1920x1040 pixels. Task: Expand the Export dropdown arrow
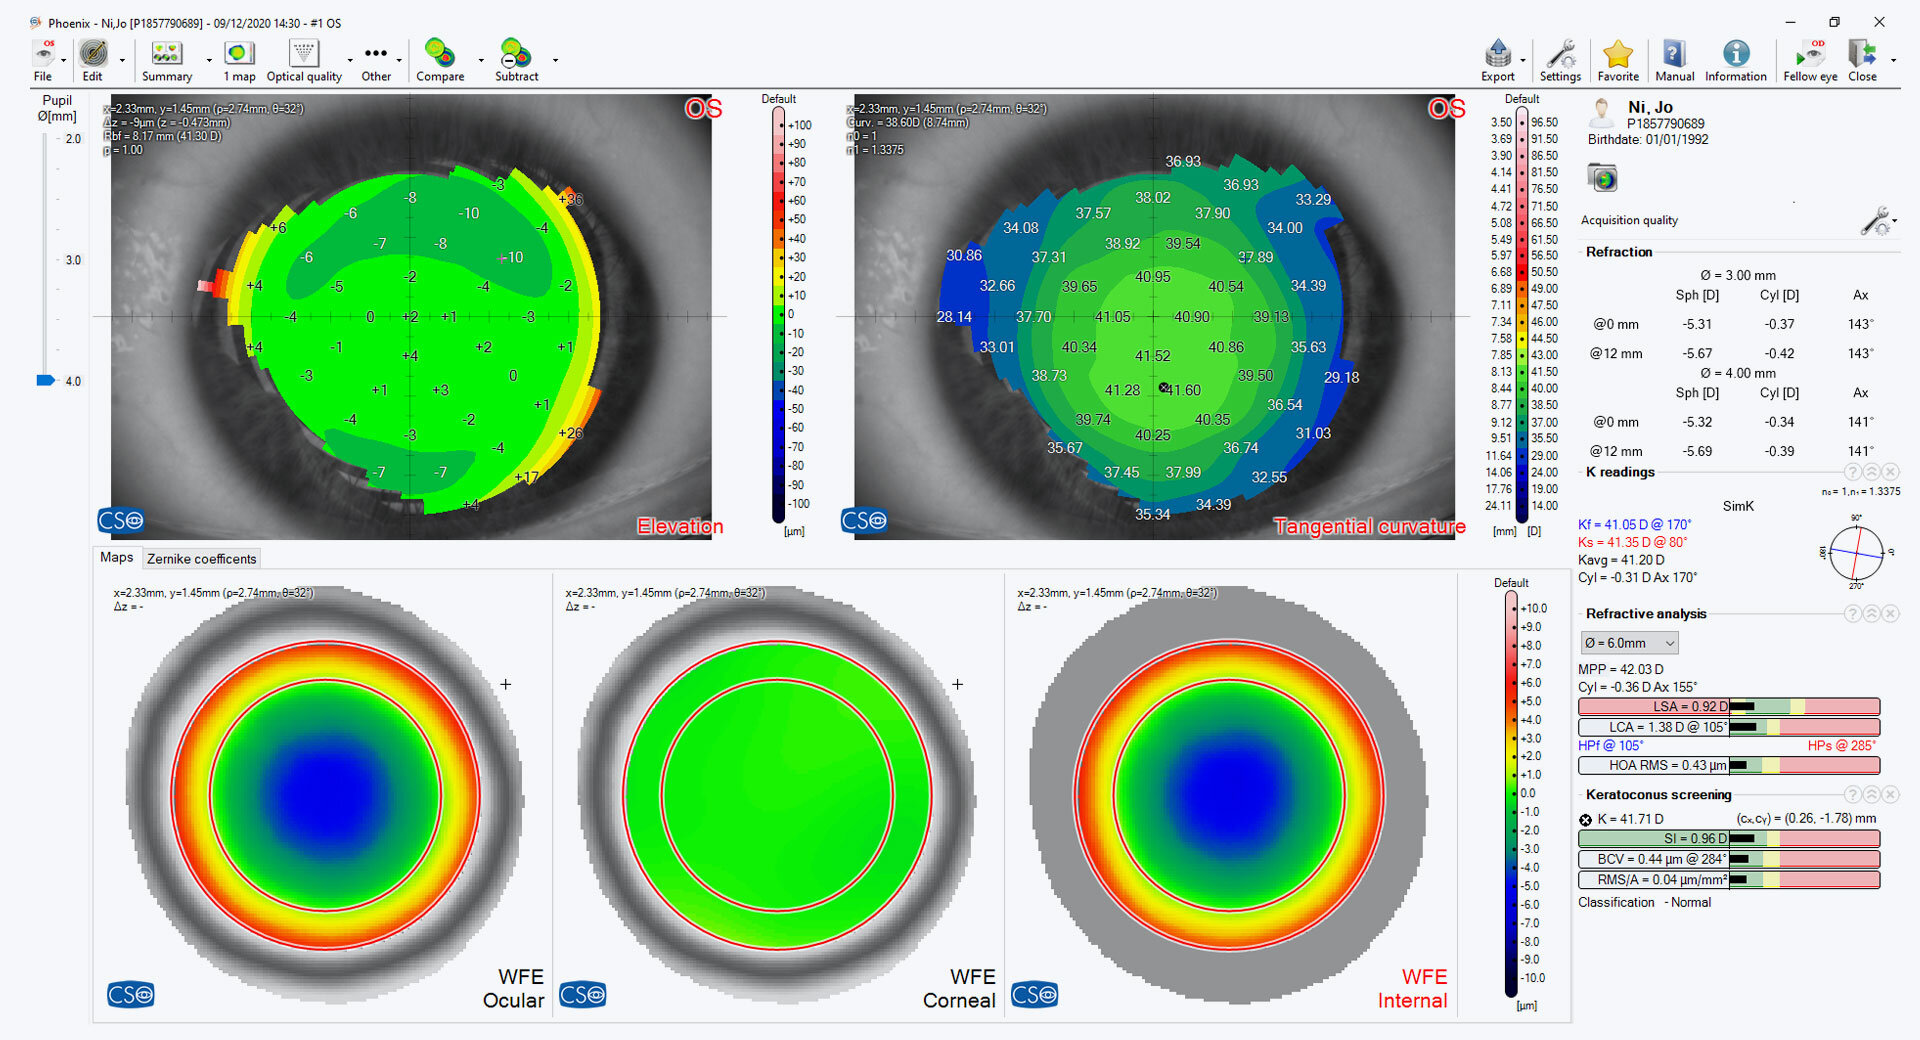(1523, 61)
